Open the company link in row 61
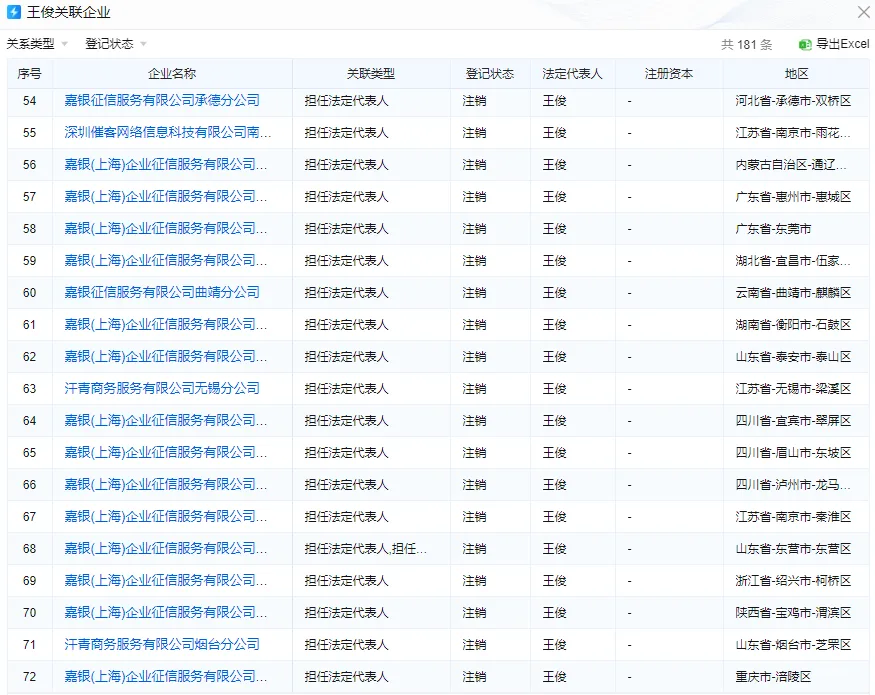875x695 pixels. pyautogui.click(x=166, y=324)
